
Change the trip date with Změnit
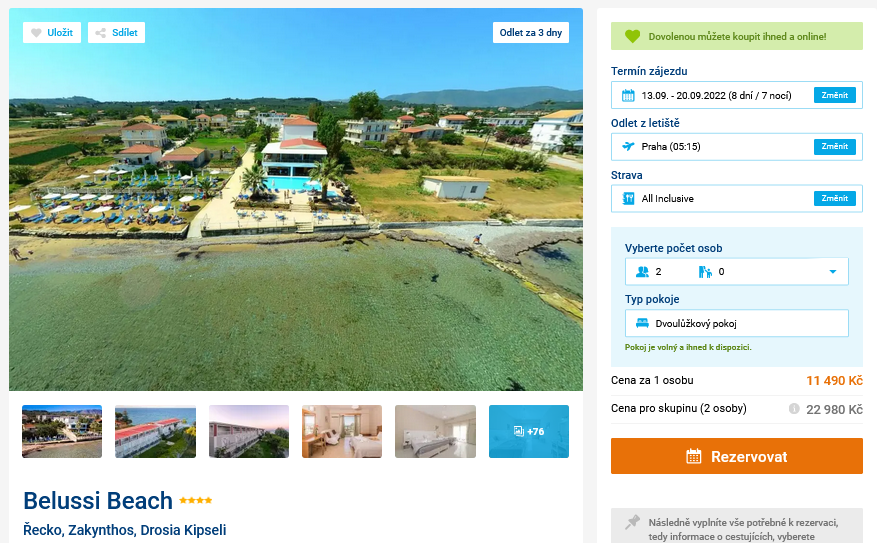(x=834, y=95)
